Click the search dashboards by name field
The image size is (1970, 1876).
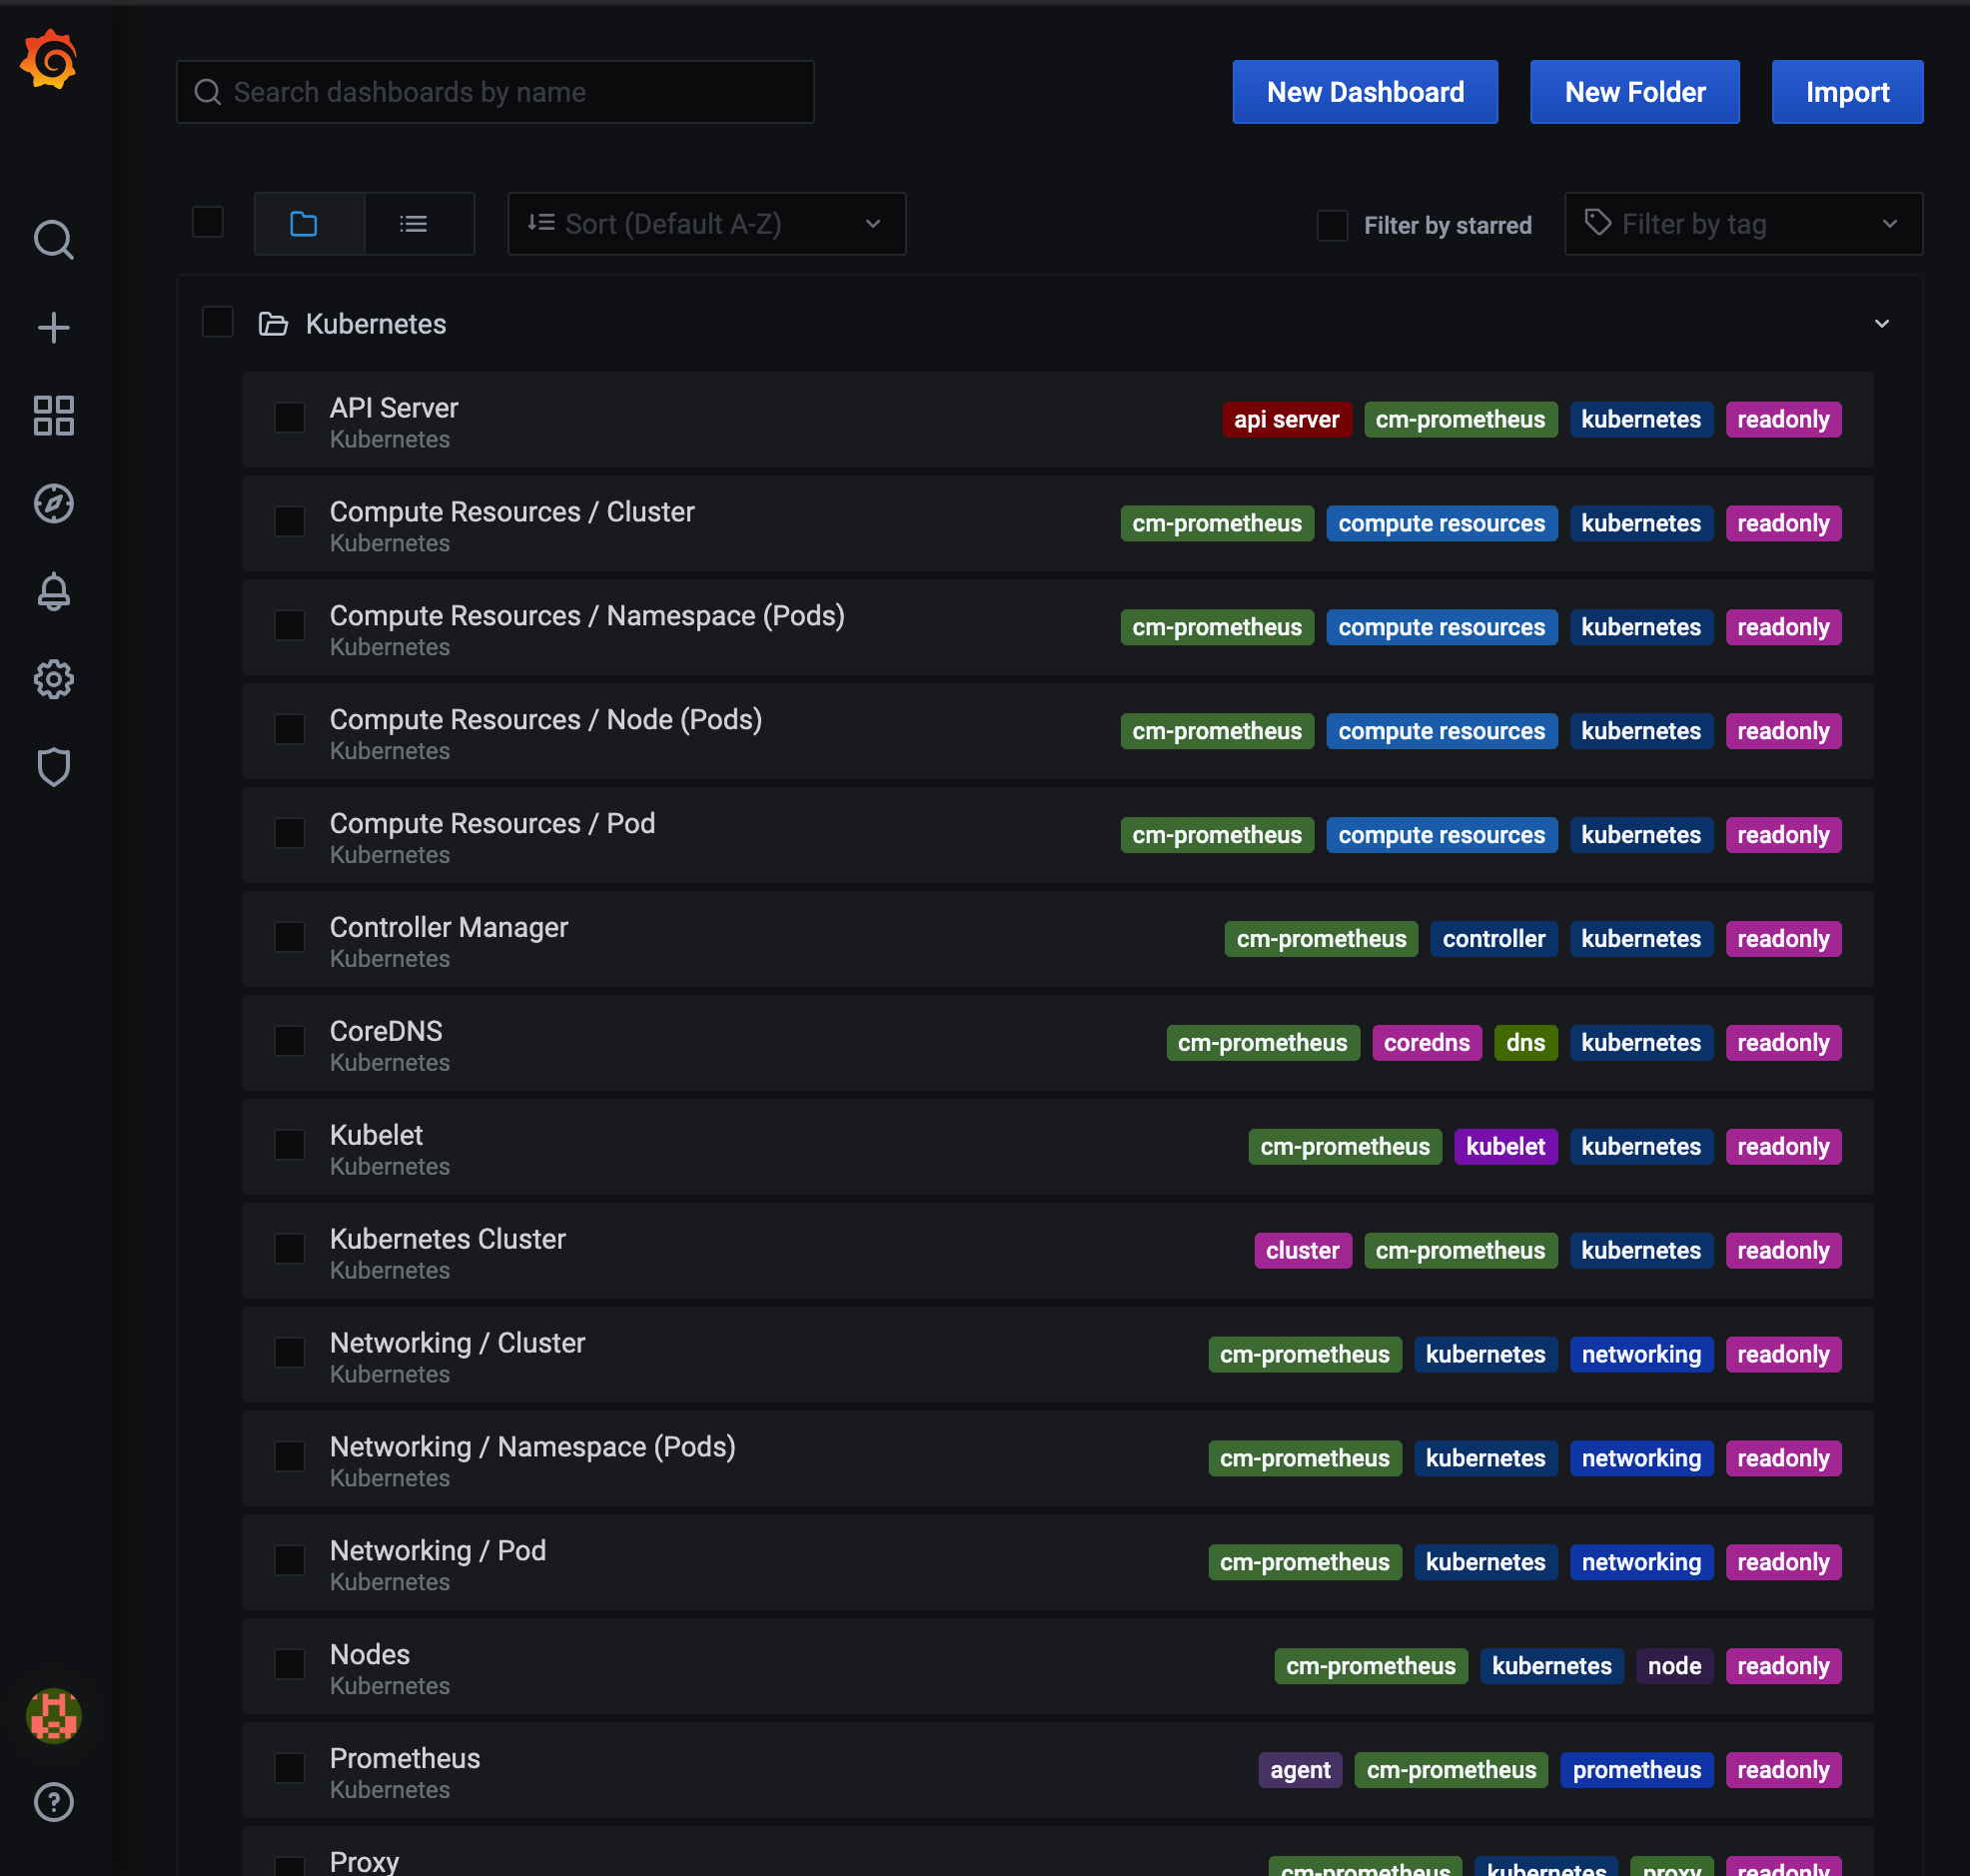coord(495,92)
